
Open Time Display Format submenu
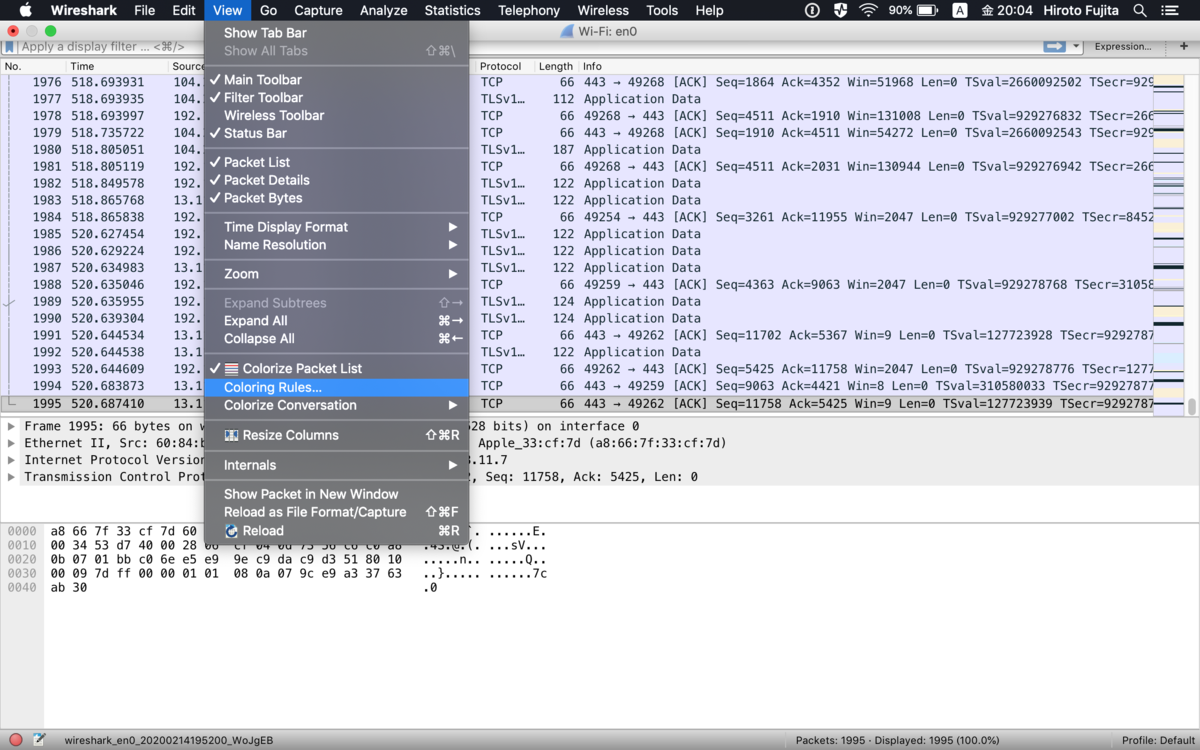pyautogui.click(x=337, y=227)
